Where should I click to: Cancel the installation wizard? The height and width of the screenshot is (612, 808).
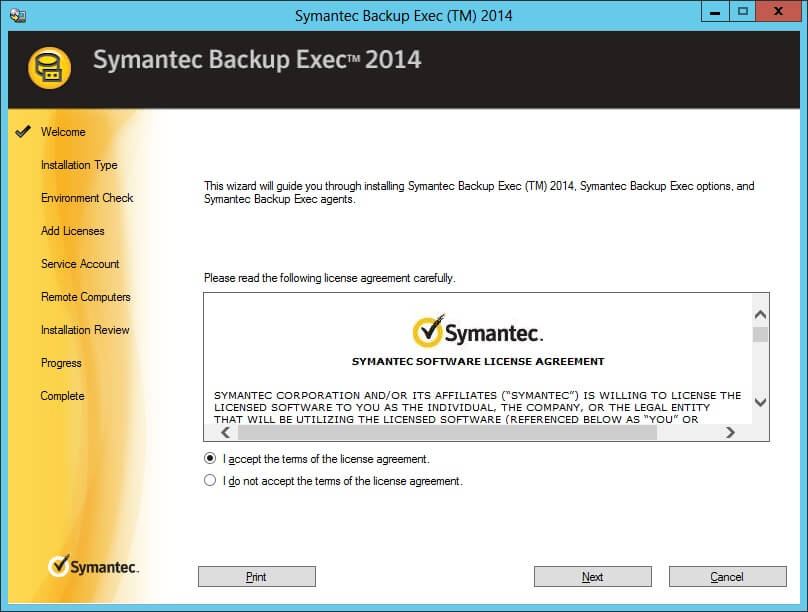click(728, 576)
